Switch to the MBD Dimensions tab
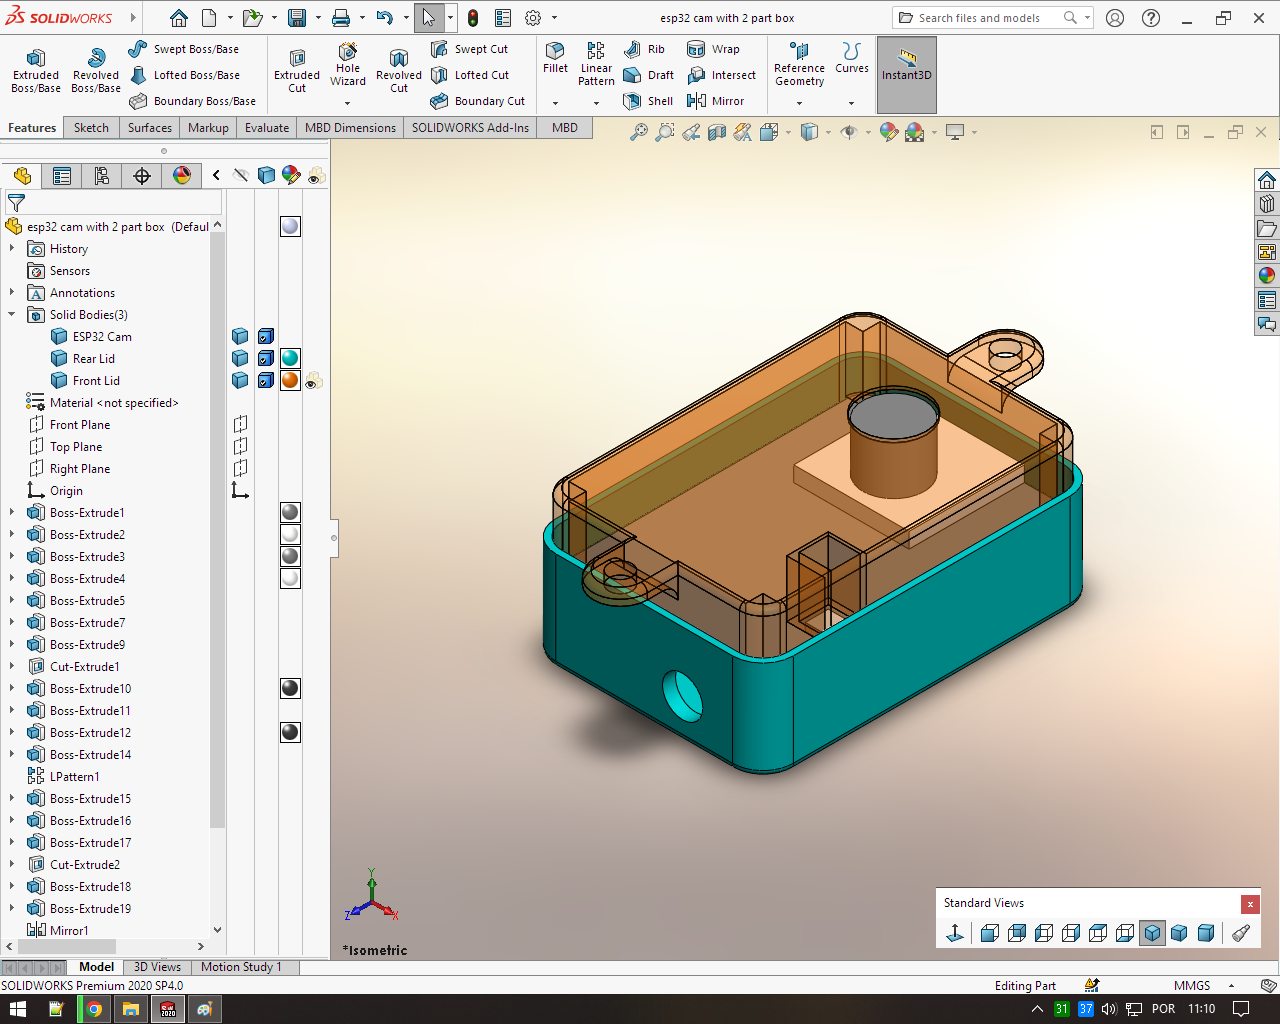This screenshot has width=1280, height=1024. 350,128
